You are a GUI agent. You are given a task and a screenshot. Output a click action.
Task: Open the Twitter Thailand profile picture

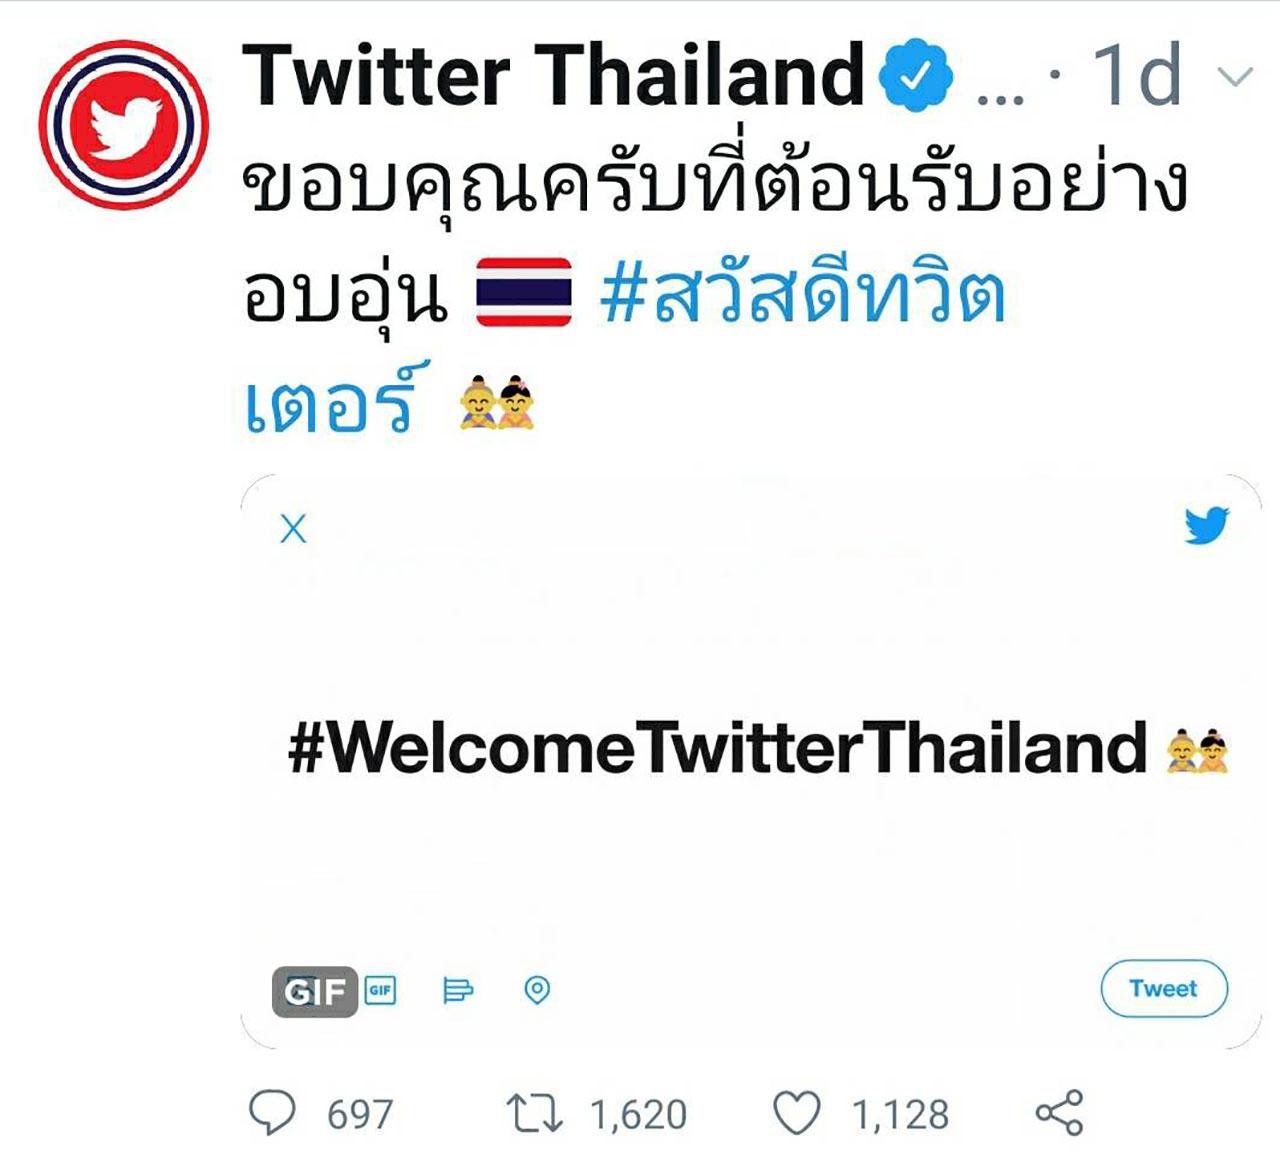coord(124,125)
